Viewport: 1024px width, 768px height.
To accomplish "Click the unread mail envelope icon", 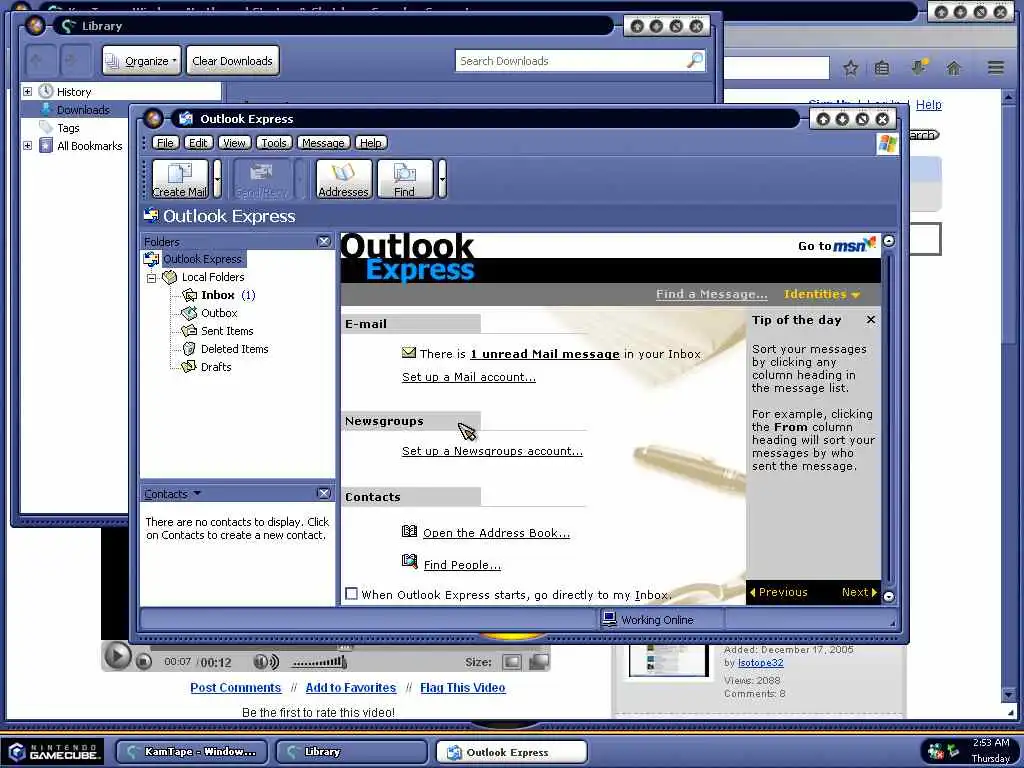I will click(x=409, y=353).
